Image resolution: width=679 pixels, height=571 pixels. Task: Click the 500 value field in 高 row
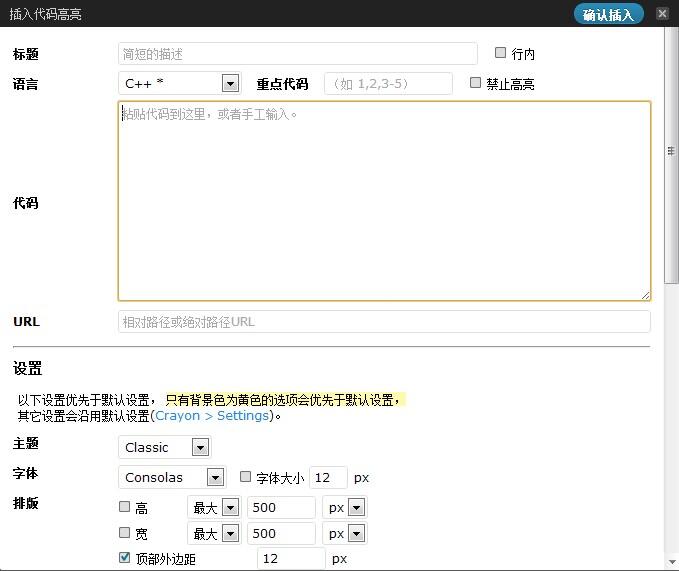281,507
